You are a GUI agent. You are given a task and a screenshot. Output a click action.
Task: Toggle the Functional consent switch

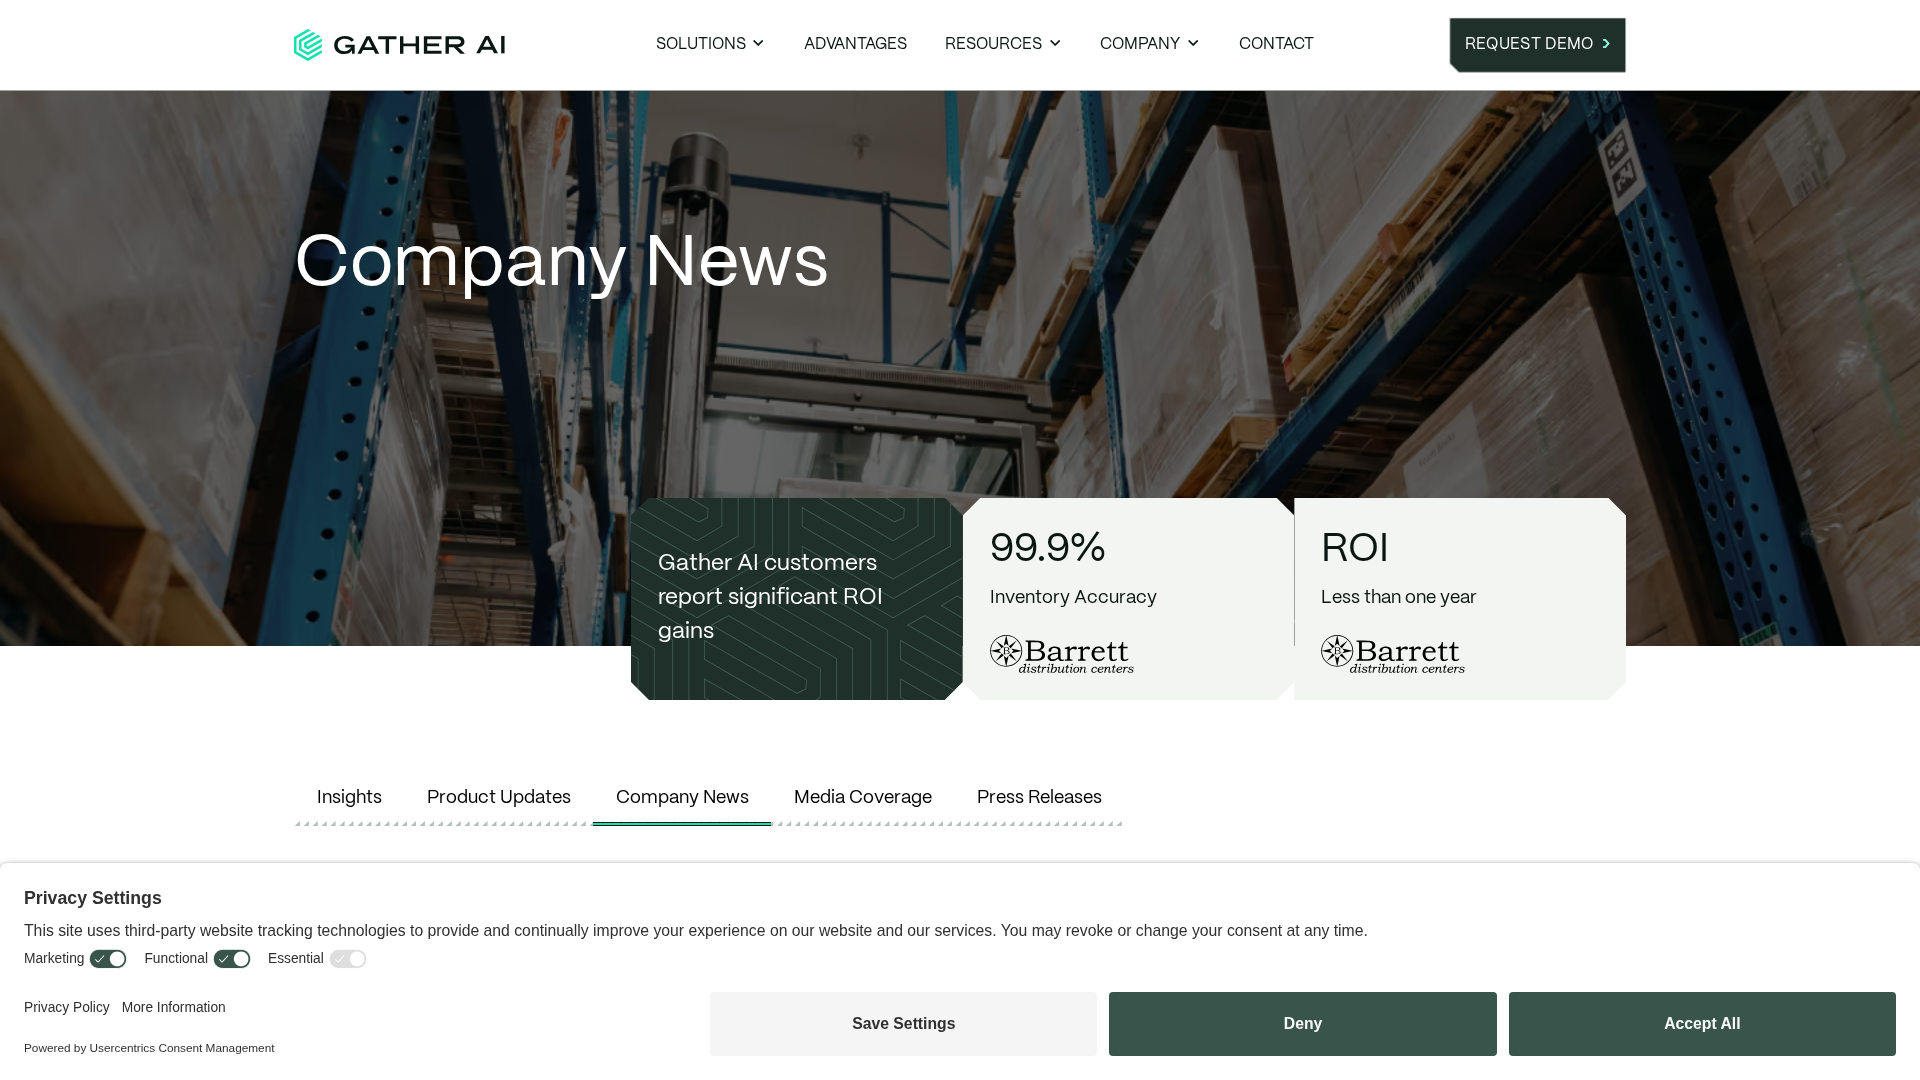232,959
